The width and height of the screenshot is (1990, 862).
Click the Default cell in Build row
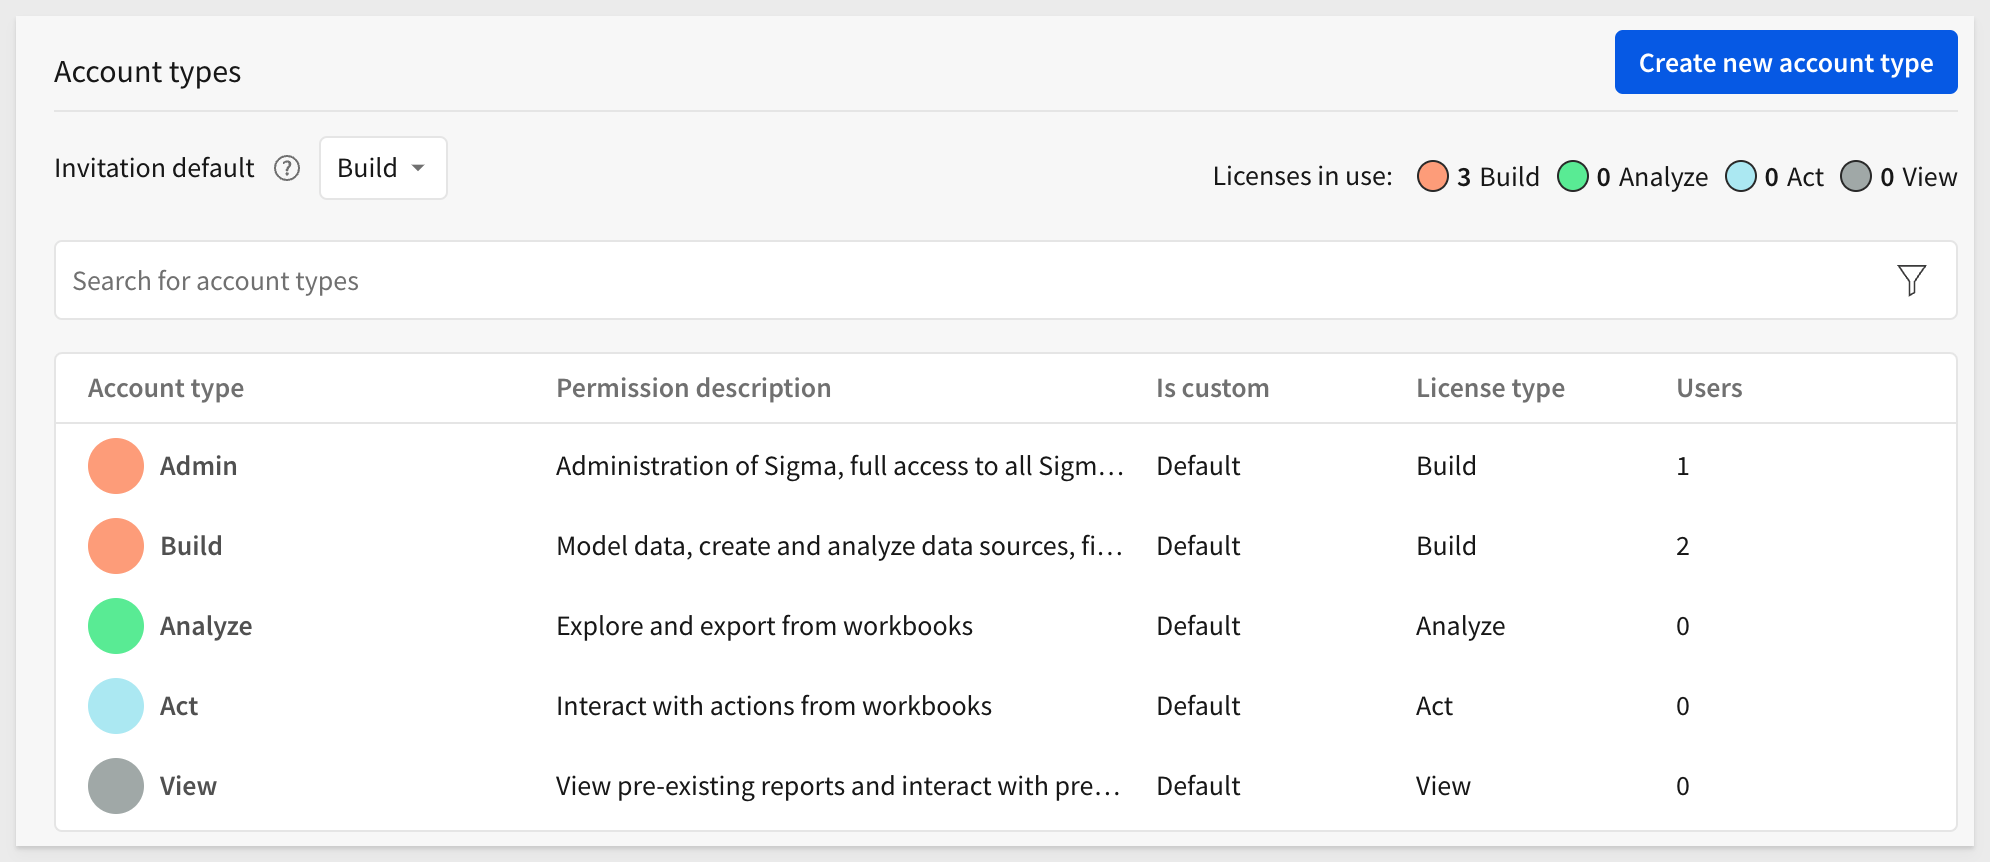tap(1198, 546)
